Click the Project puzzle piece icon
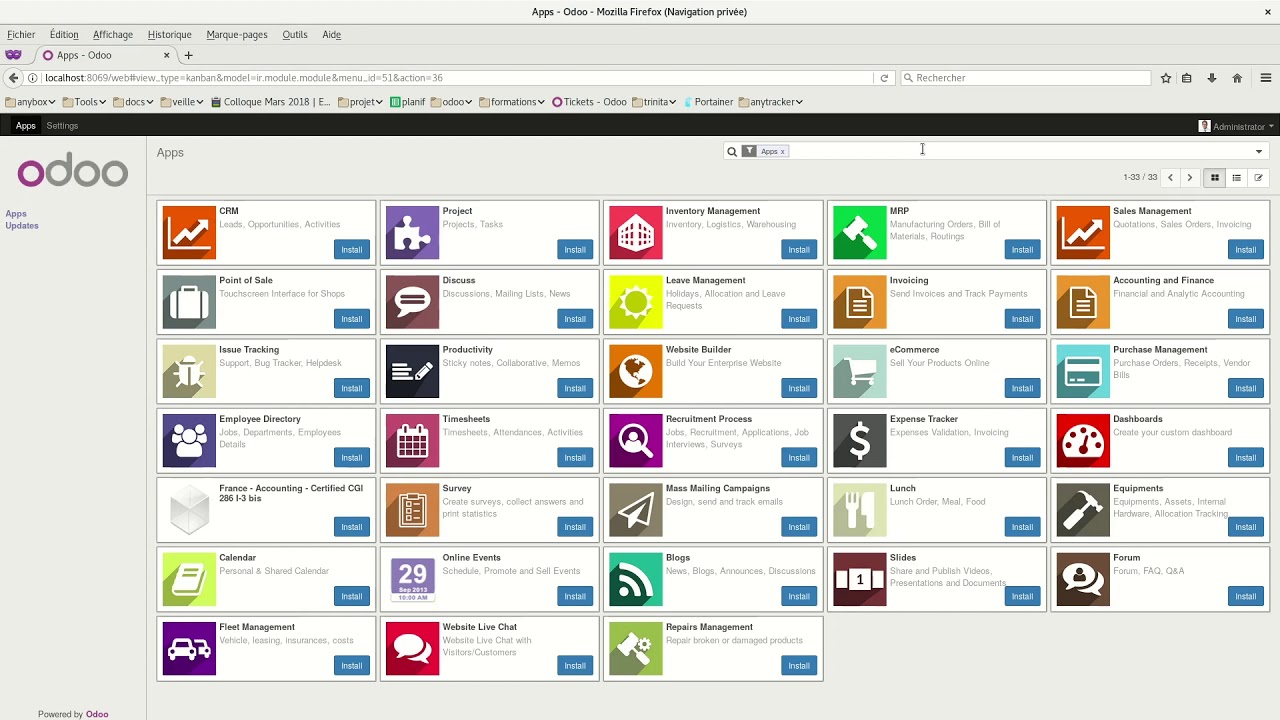1280x720 pixels. click(412, 232)
